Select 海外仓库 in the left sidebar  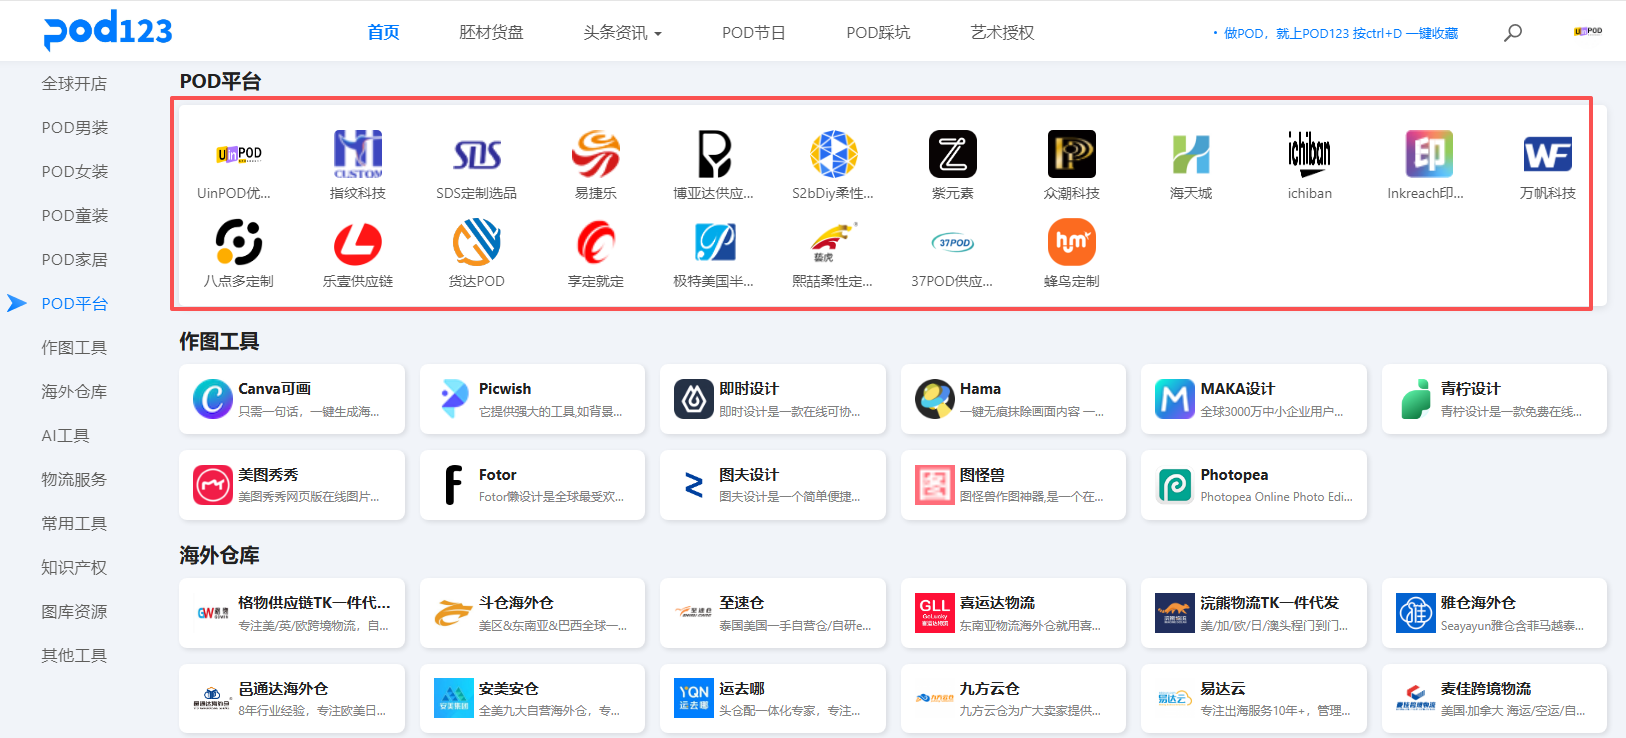pyautogui.click(x=74, y=392)
